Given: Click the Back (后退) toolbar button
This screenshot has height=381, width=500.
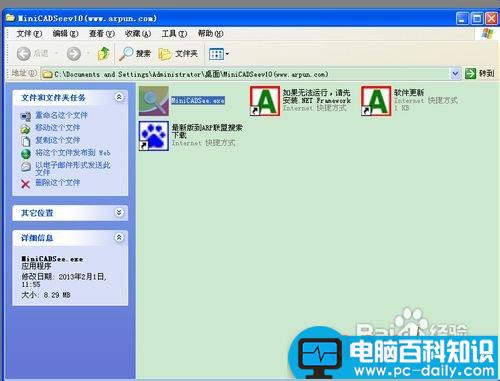Looking at the screenshot, I should (x=32, y=54).
